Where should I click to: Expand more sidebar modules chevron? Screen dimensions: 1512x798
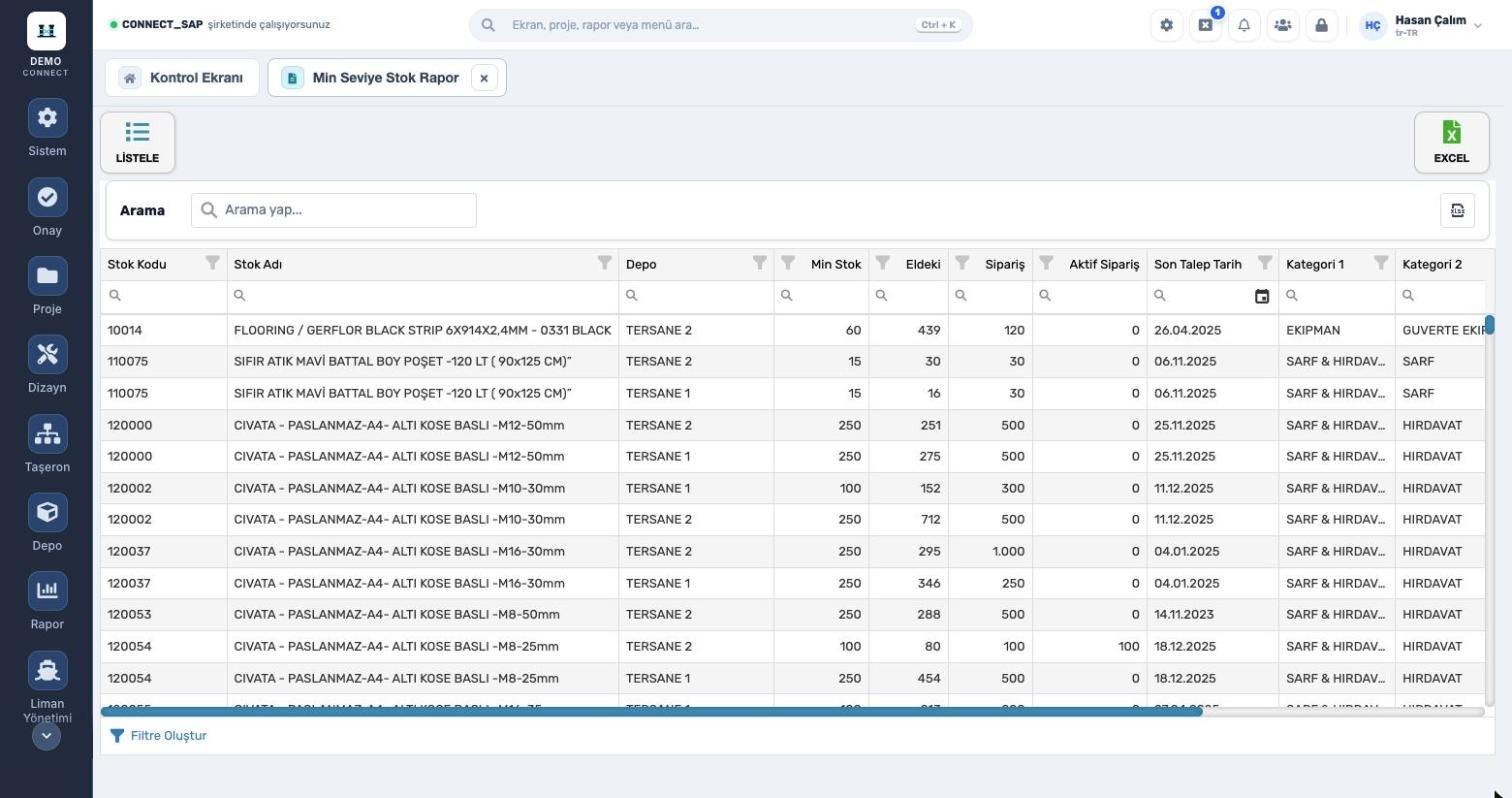(x=46, y=736)
